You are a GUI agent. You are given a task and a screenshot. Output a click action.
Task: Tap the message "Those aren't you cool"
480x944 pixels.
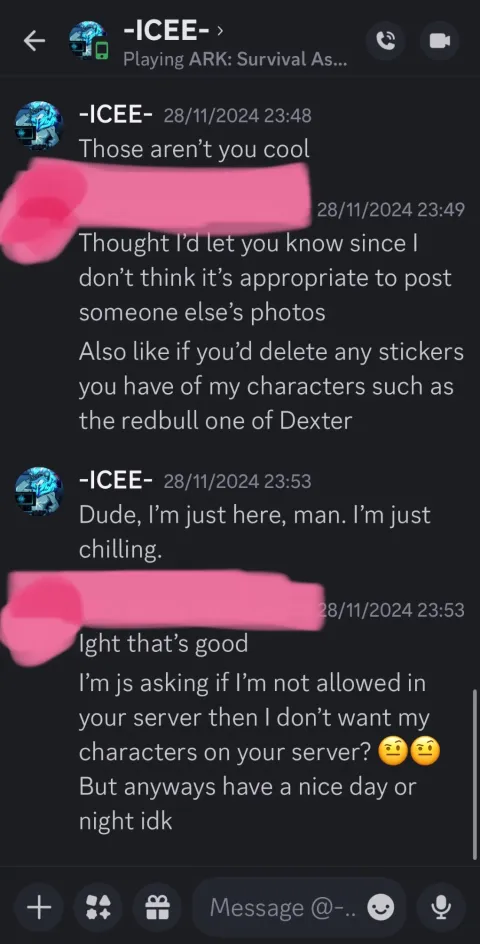pyautogui.click(x=194, y=148)
